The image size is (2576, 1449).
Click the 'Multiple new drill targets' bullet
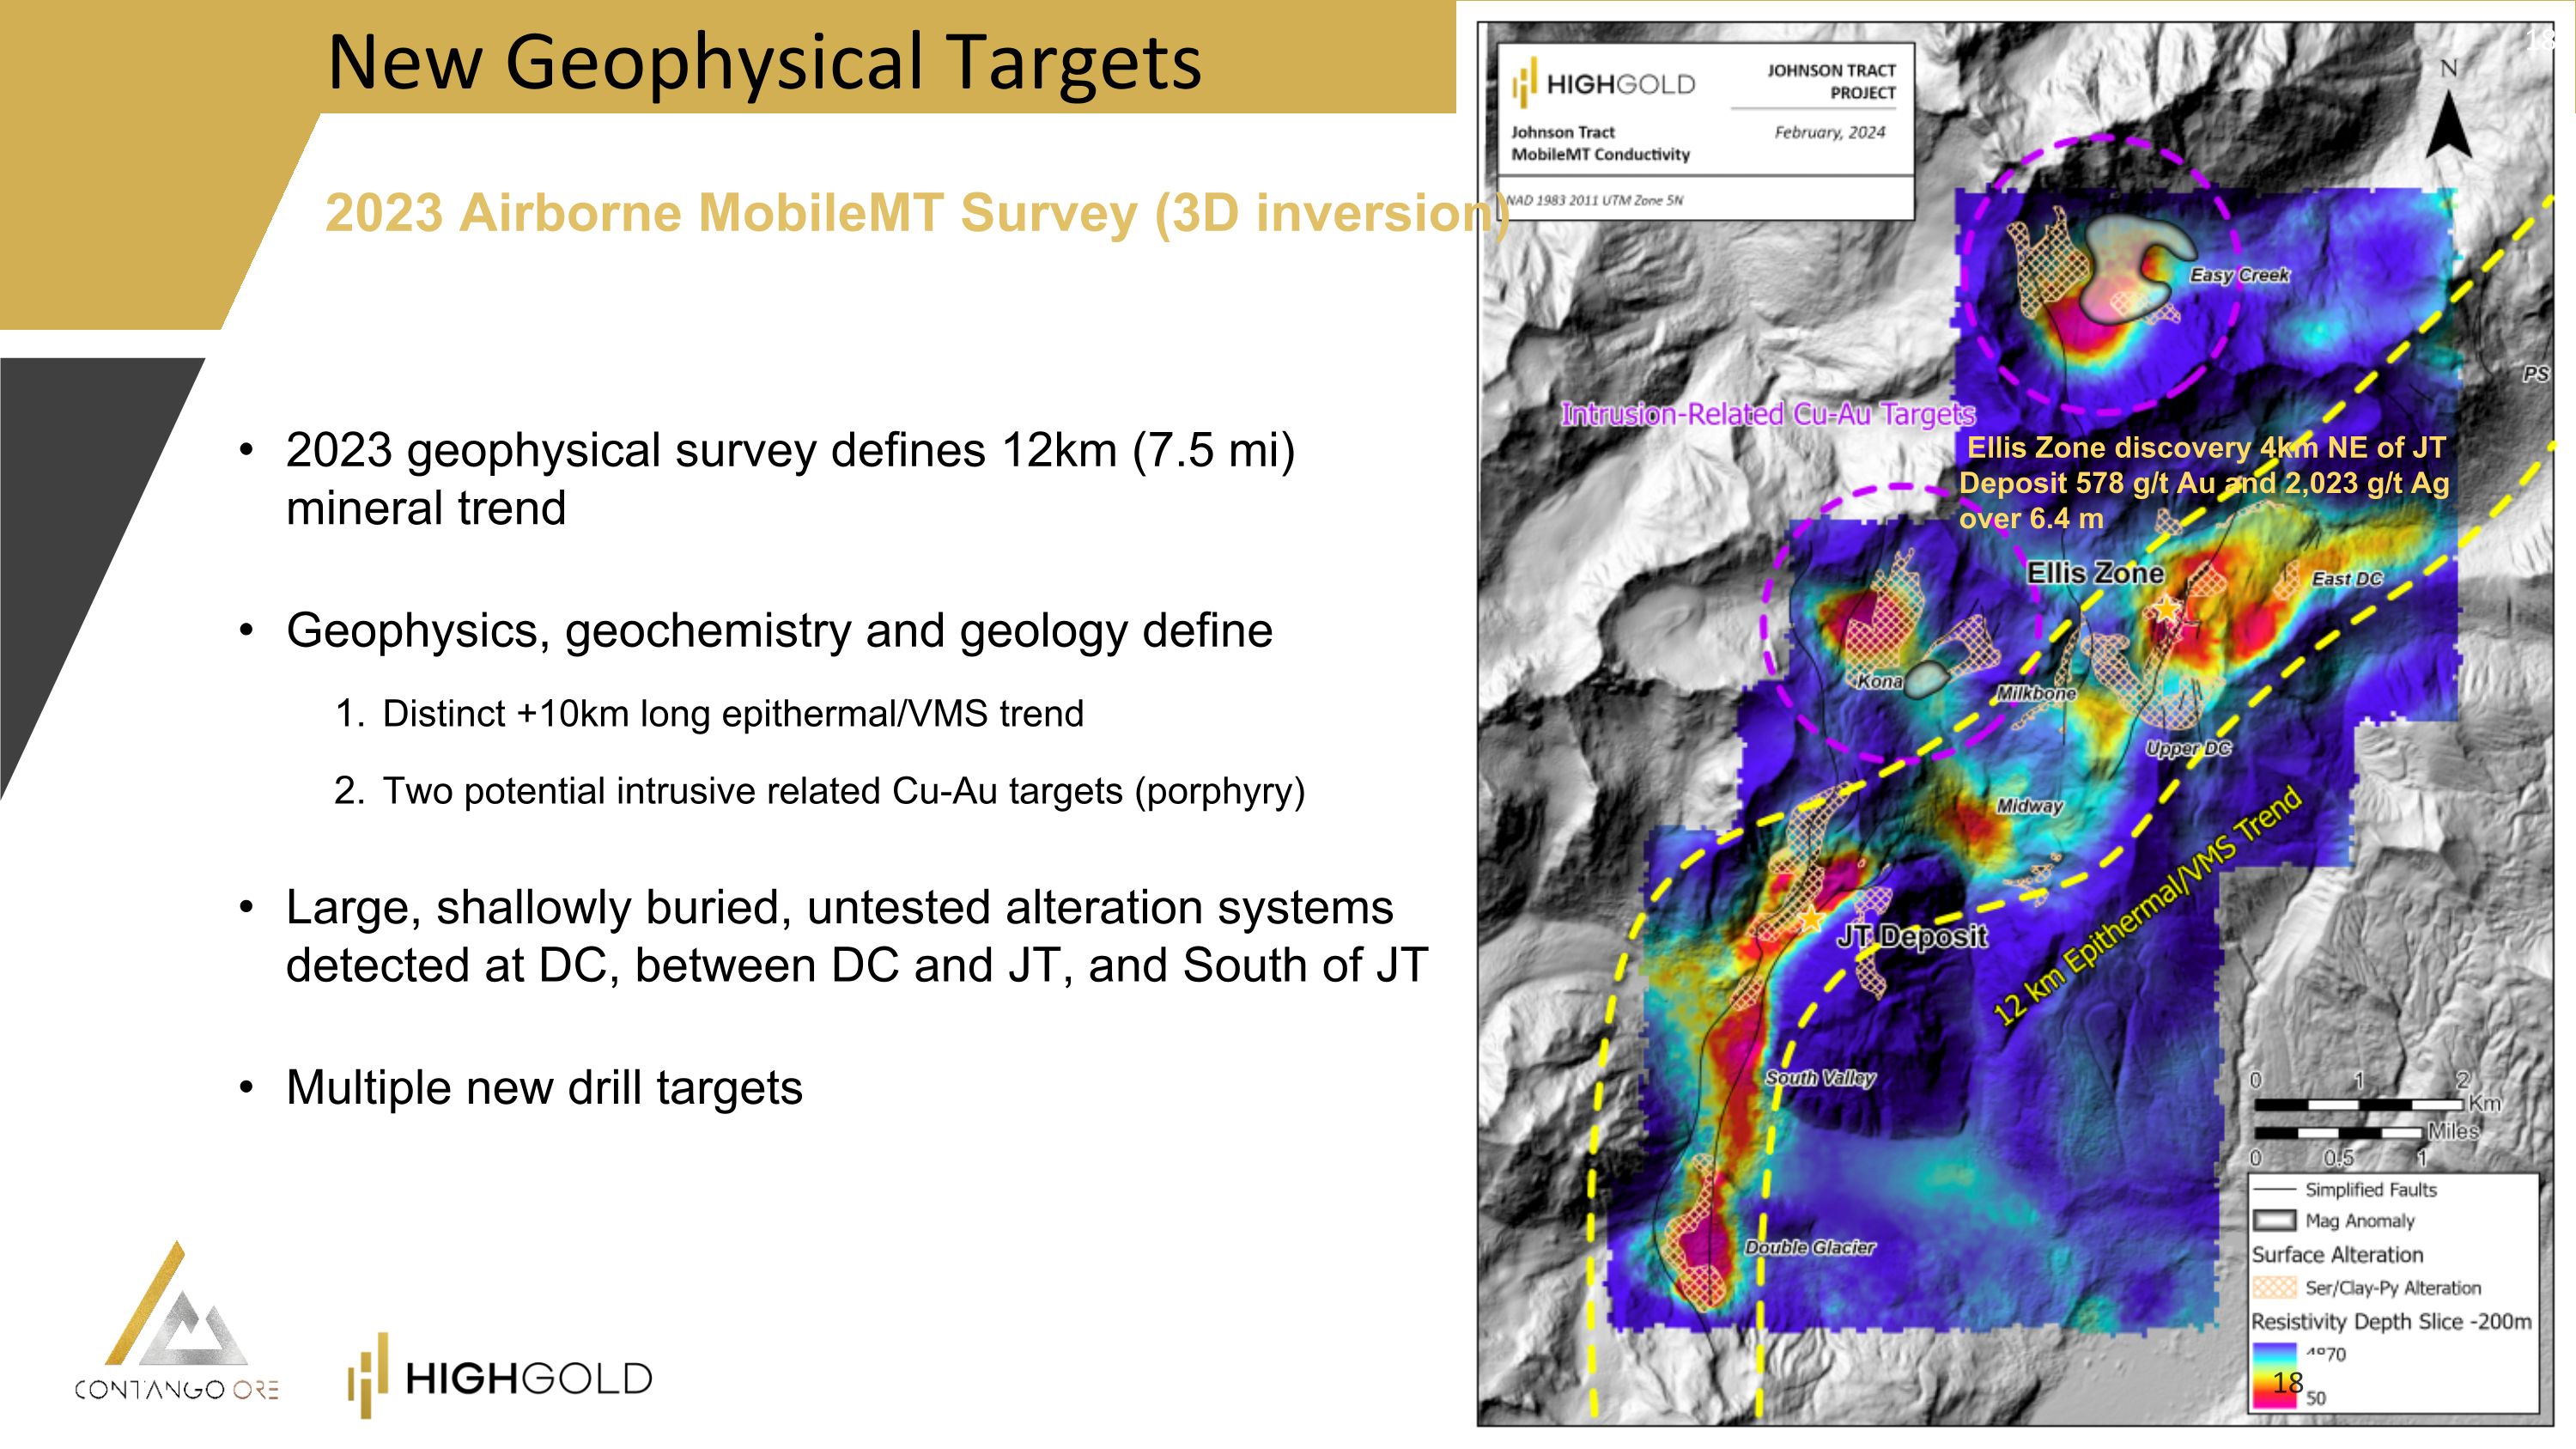pyautogui.click(x=544, y=1088)
